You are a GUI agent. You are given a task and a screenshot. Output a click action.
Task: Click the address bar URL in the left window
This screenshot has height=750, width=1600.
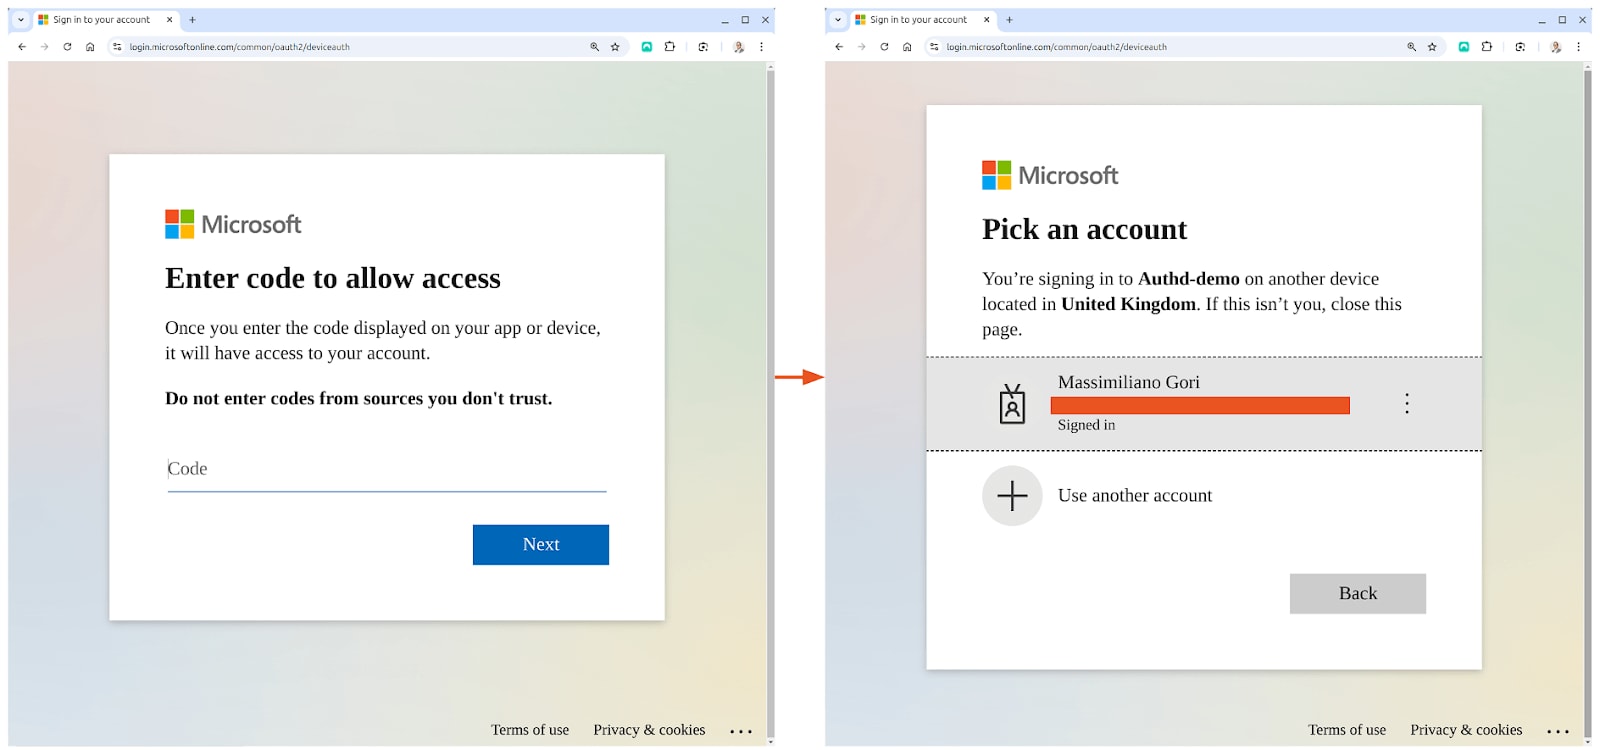pyautogui.click(x=240, y=47)
